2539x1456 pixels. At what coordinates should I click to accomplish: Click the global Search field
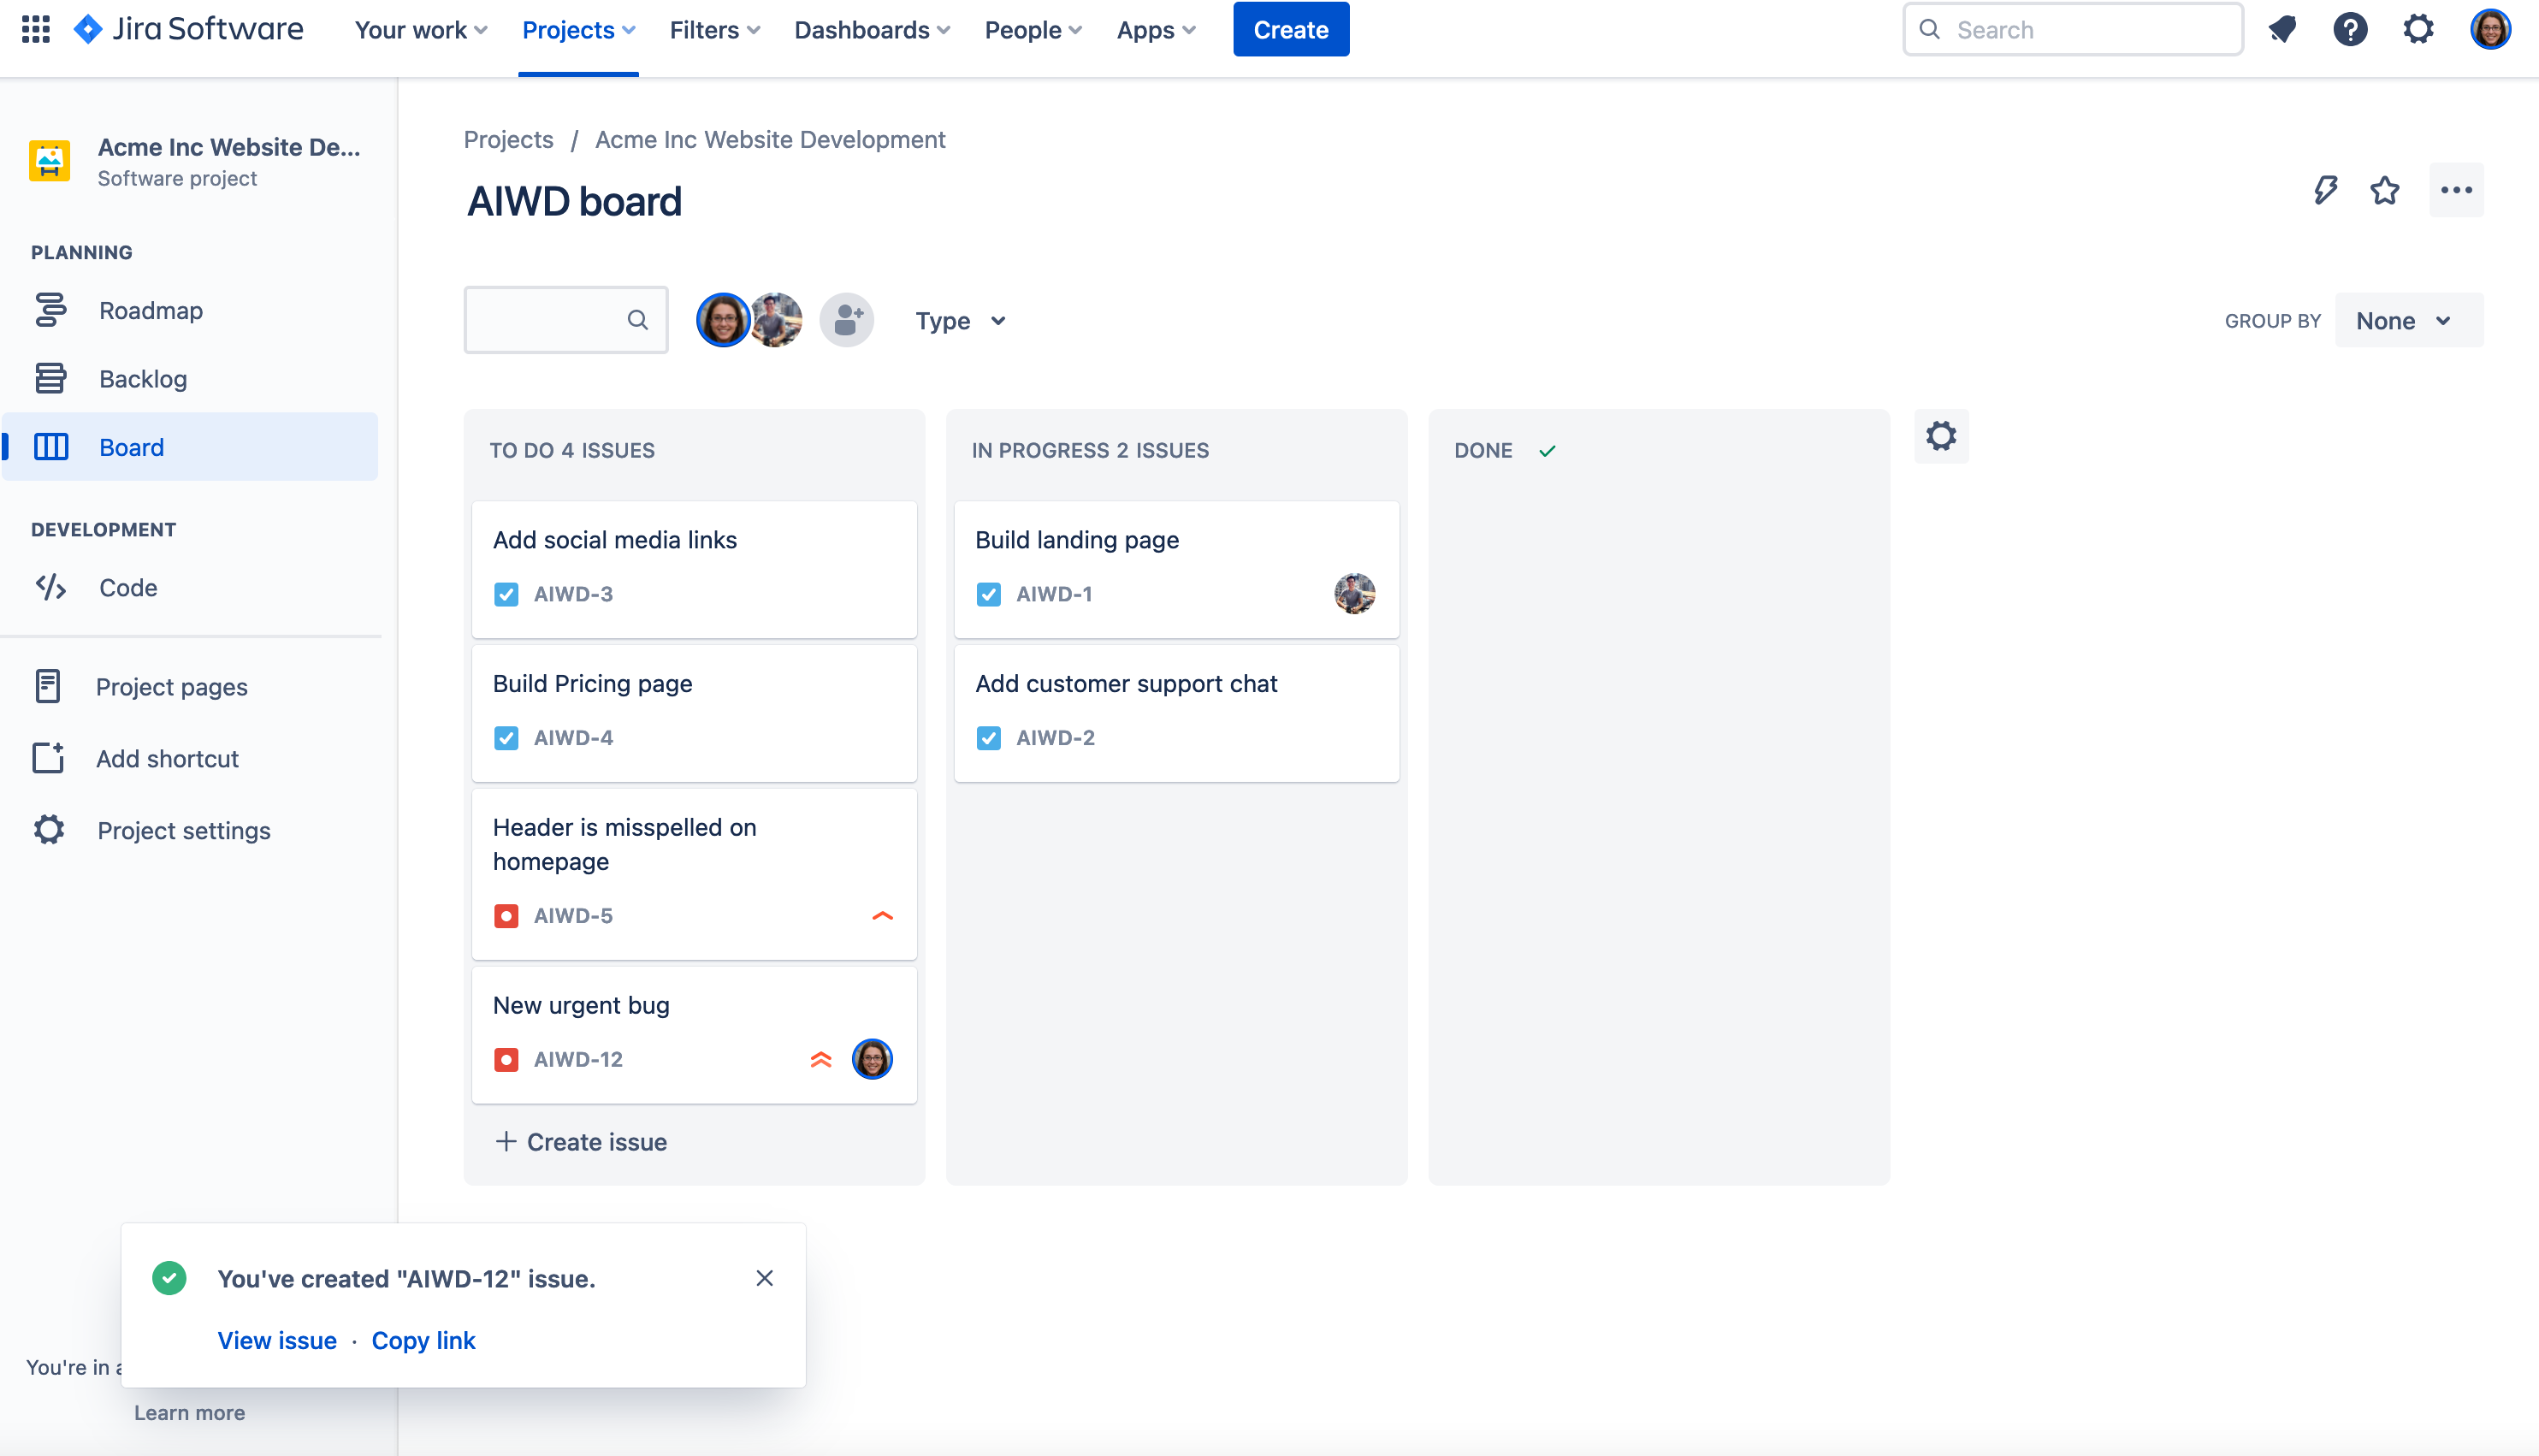tap(2072, 30)
